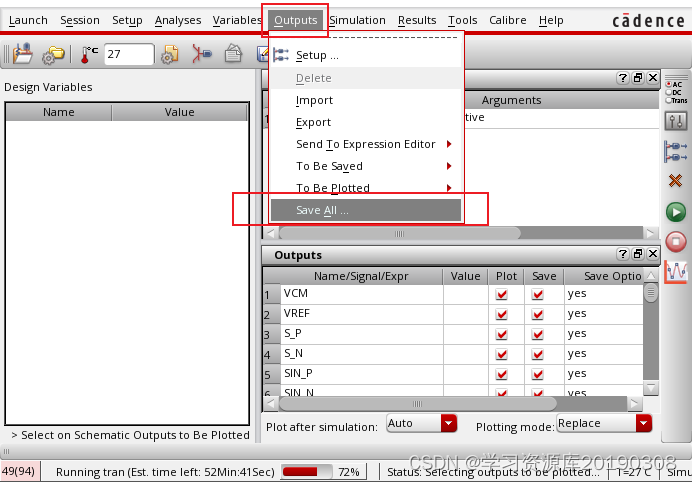The image size is (692, 482).
Task: Click the help button of Outputs panel
Action: 622,255
